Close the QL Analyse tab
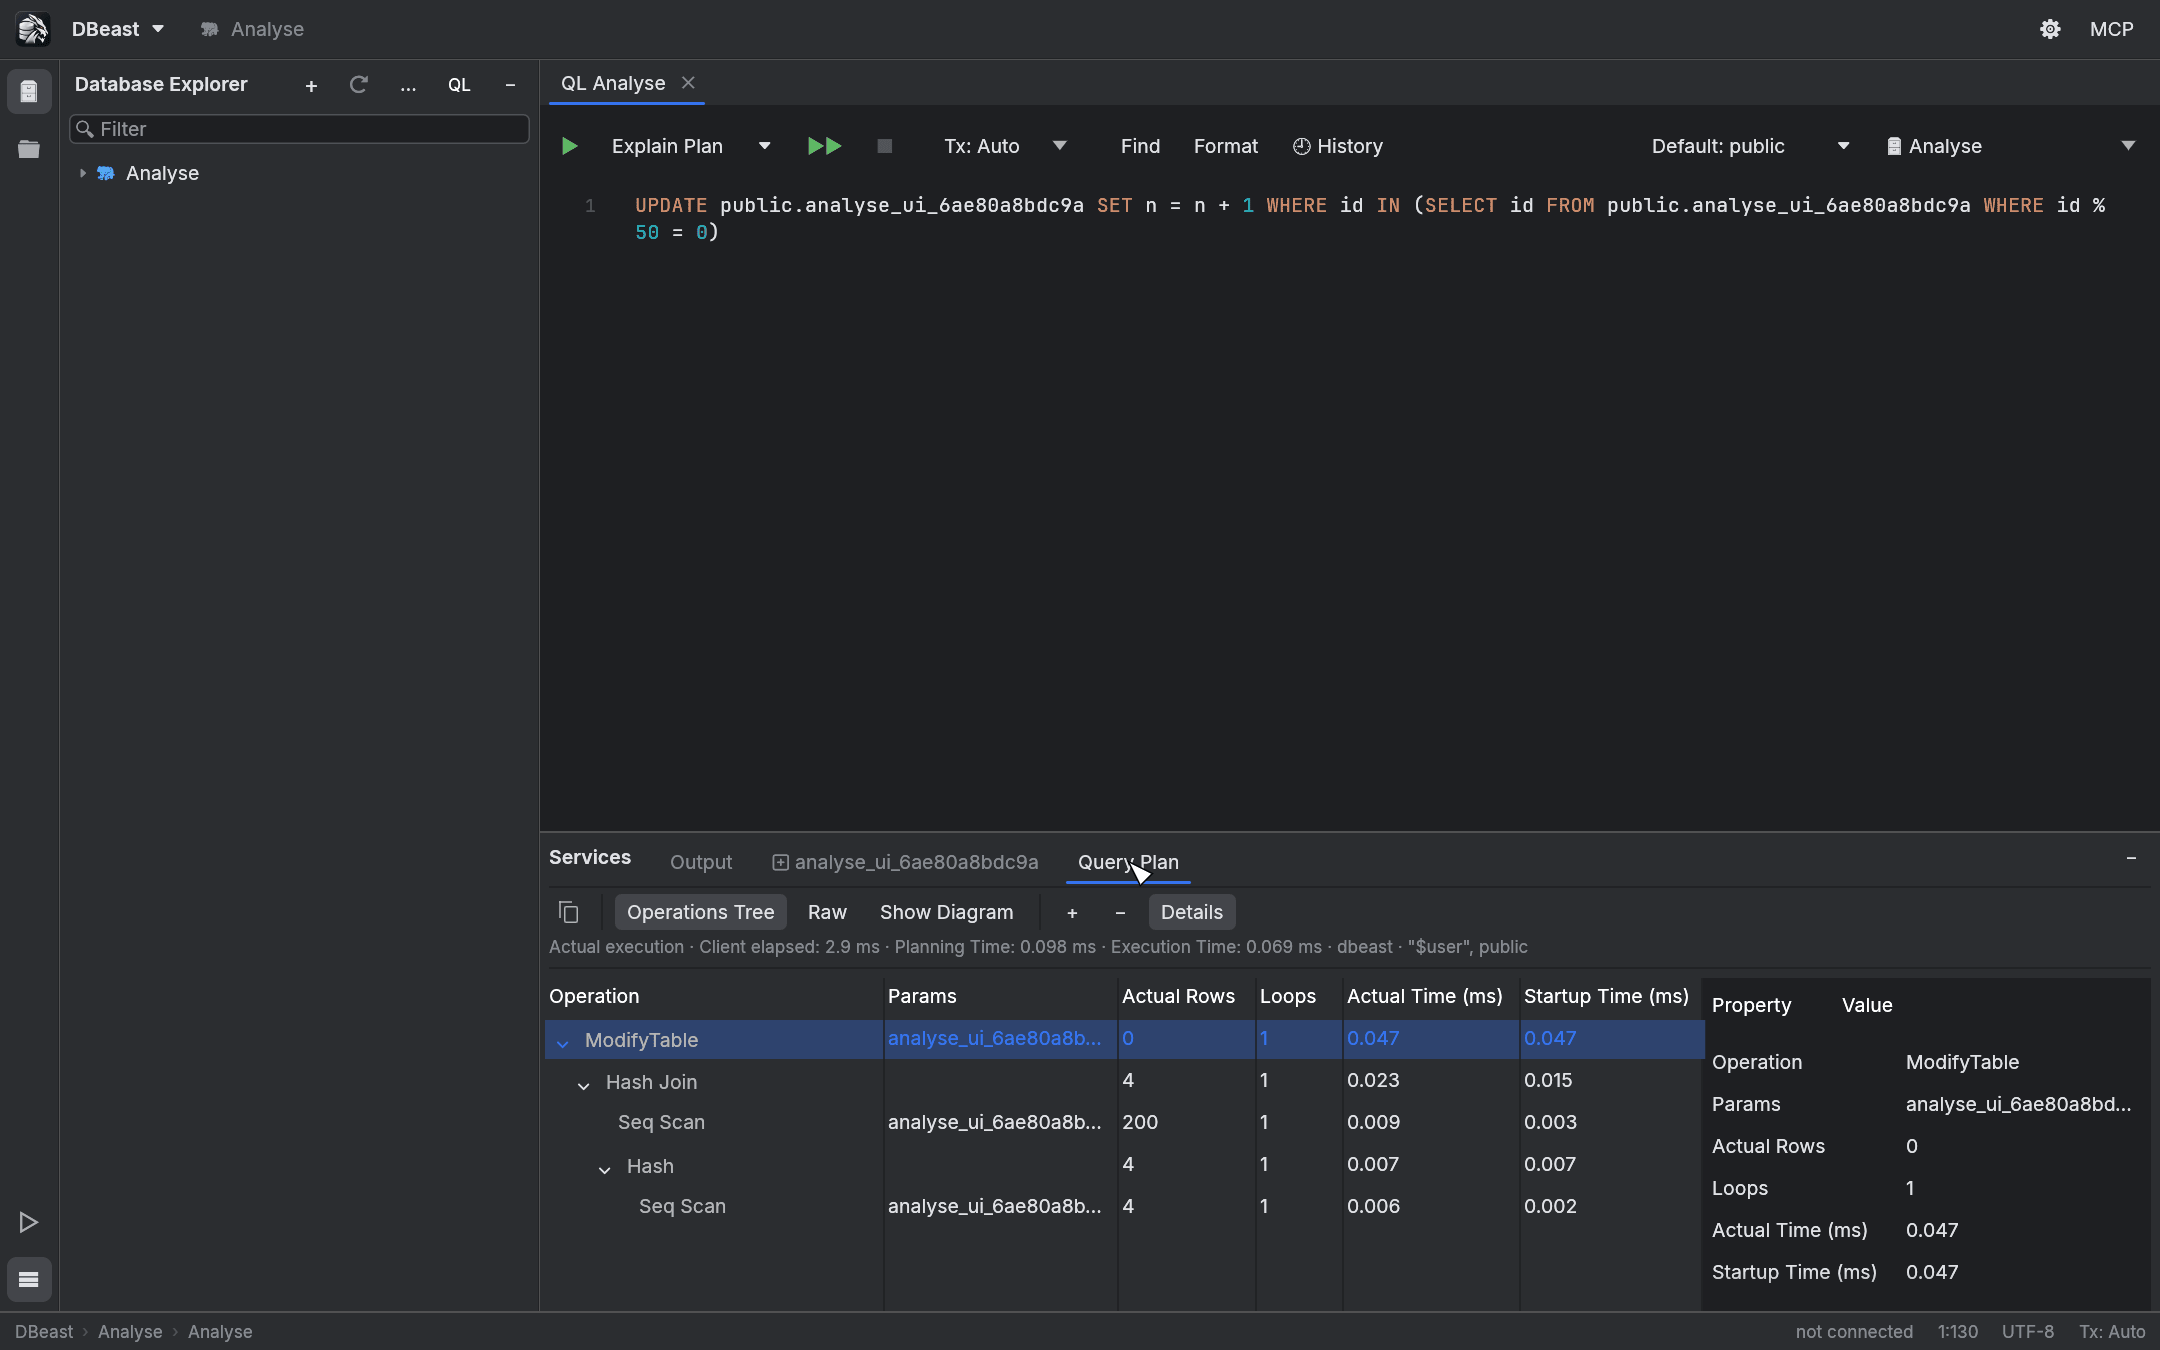 pyautogui.click(x=688, y=83)
